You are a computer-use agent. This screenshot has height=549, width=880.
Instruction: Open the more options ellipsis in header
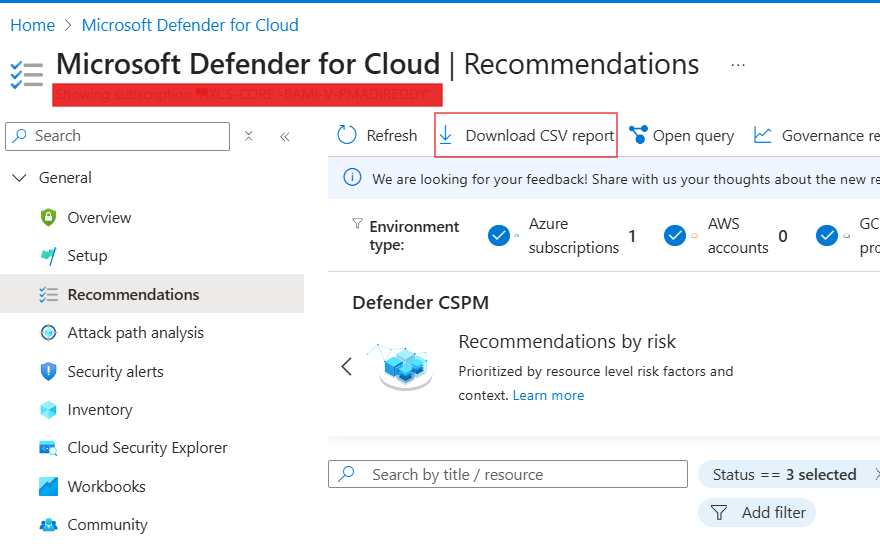click(738, 65)
